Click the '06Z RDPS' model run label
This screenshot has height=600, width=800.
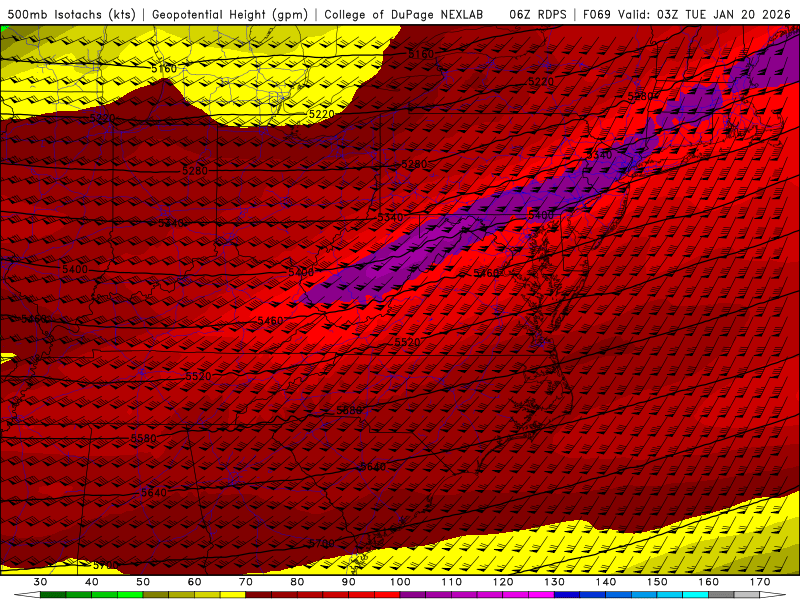coord(538,14)
